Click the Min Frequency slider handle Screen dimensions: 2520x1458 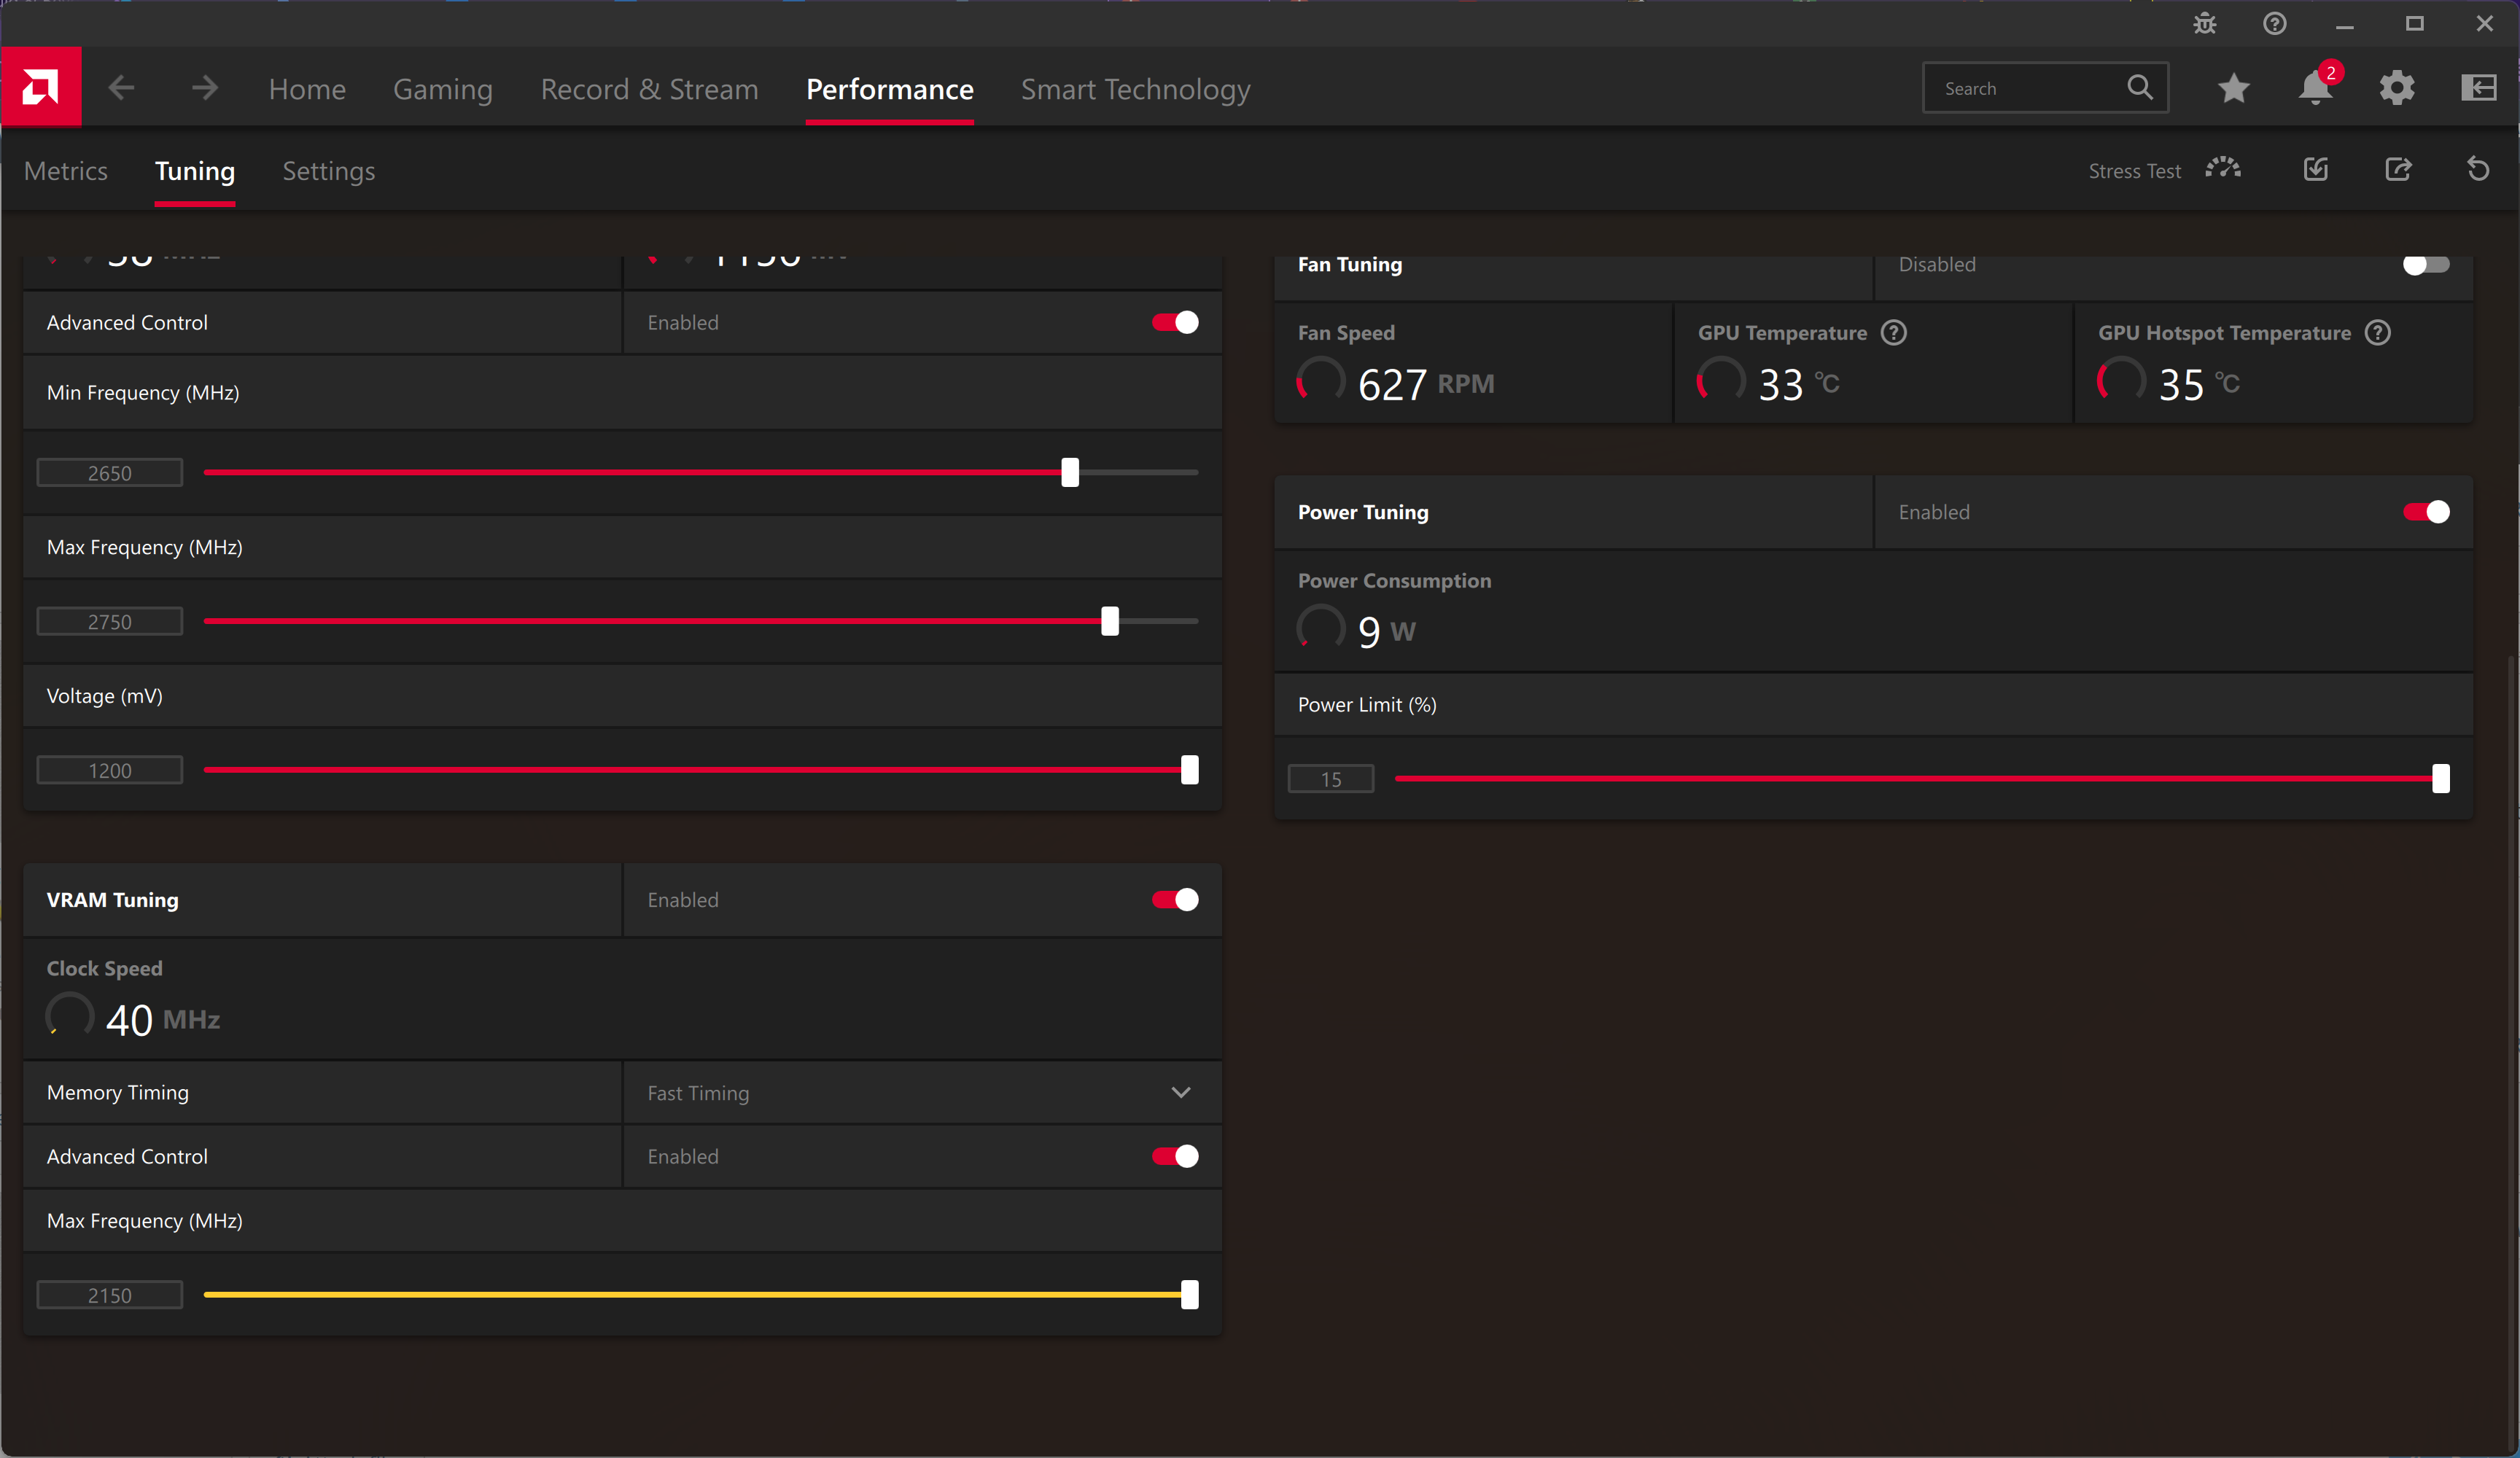pos(1070,472)
